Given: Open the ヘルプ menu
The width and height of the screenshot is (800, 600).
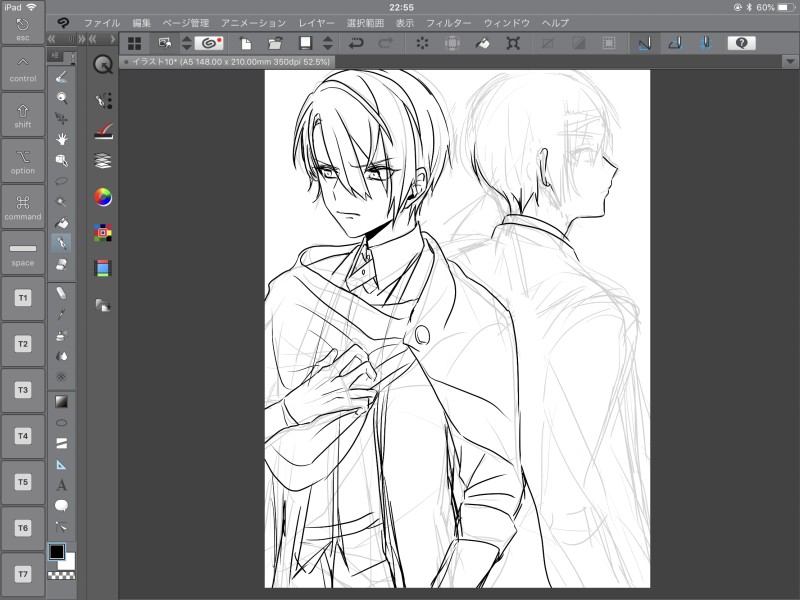Looking at the screenshot, I should [555, 23].
